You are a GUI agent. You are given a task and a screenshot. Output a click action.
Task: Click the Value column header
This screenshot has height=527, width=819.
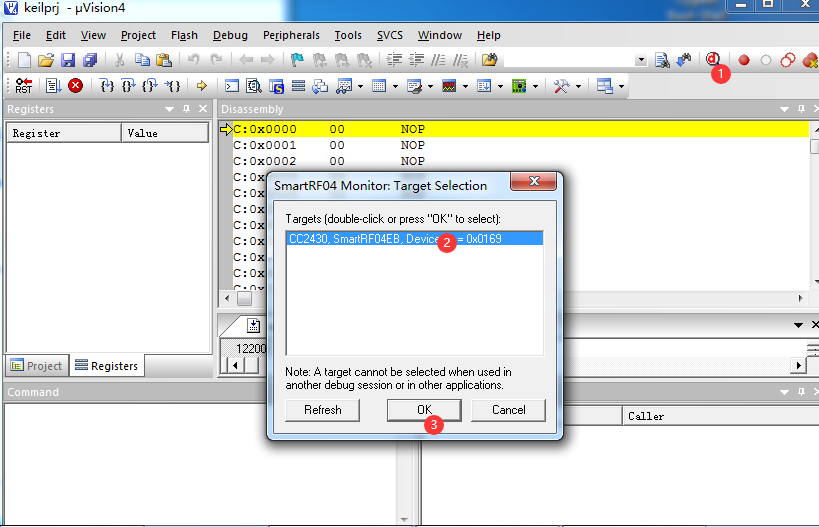[165, 133]
